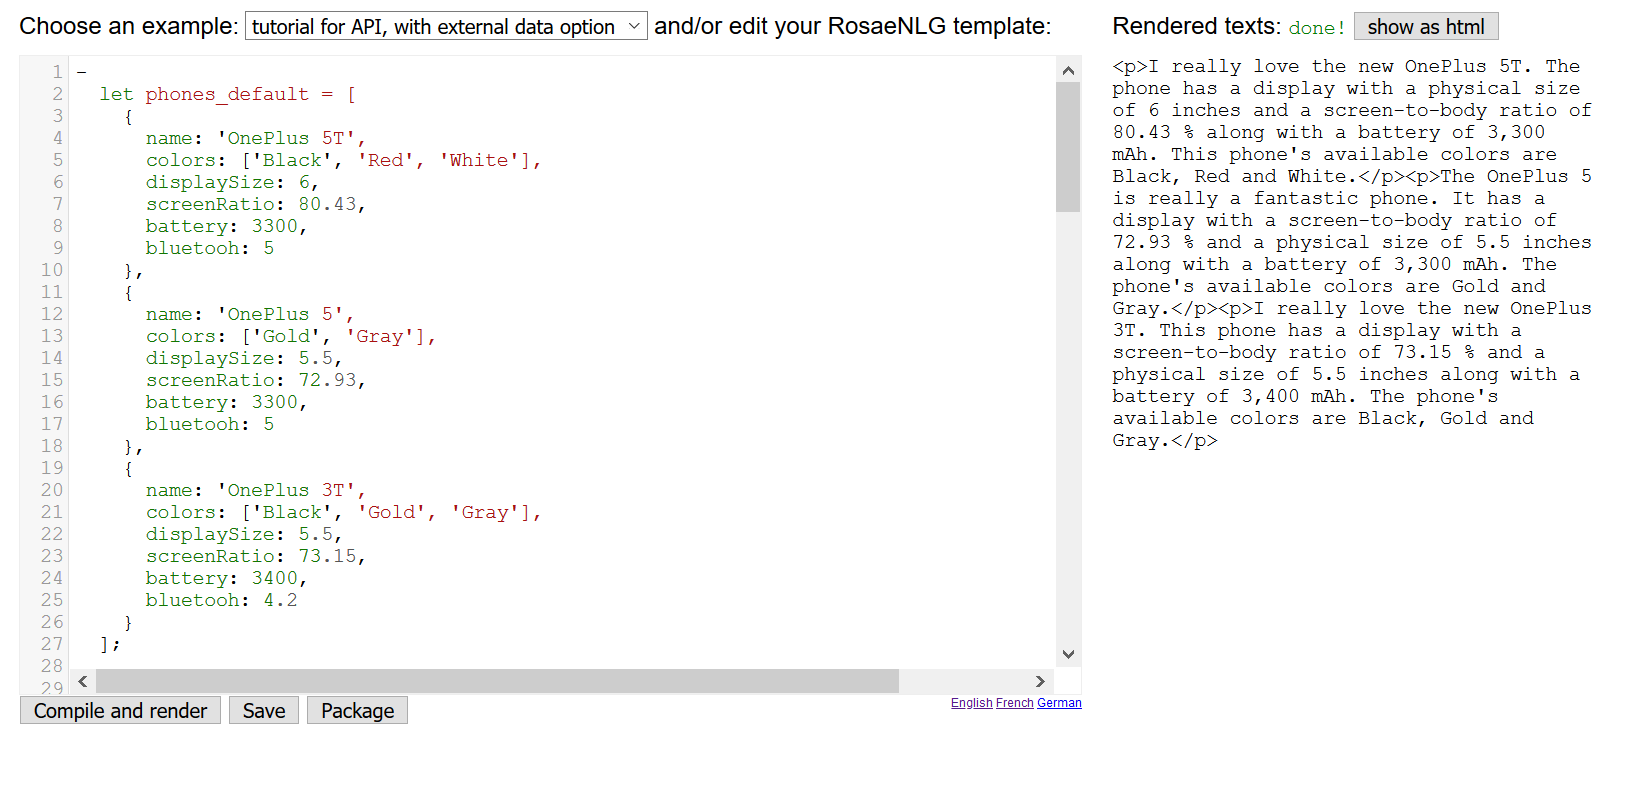This screenshot has height=787, width=1643.
Task: Click the line "name: 'OnePlus 5',"
Action: tap(250, 314)
